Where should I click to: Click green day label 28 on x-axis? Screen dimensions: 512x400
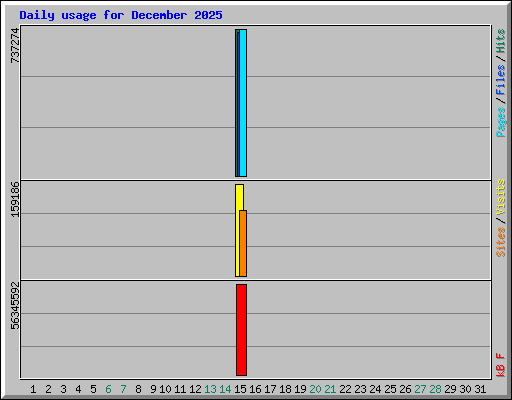click(435, 389)
